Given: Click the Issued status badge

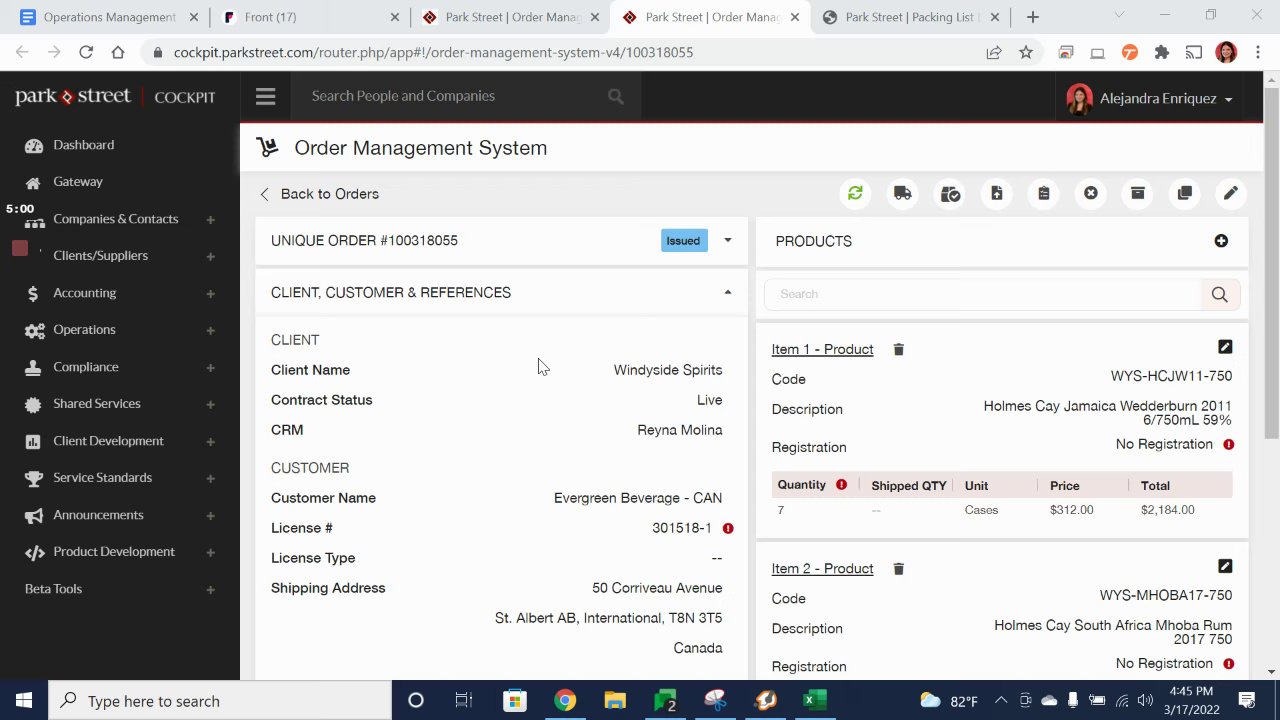Looking at the screenshot, I should tap(683, 240).
